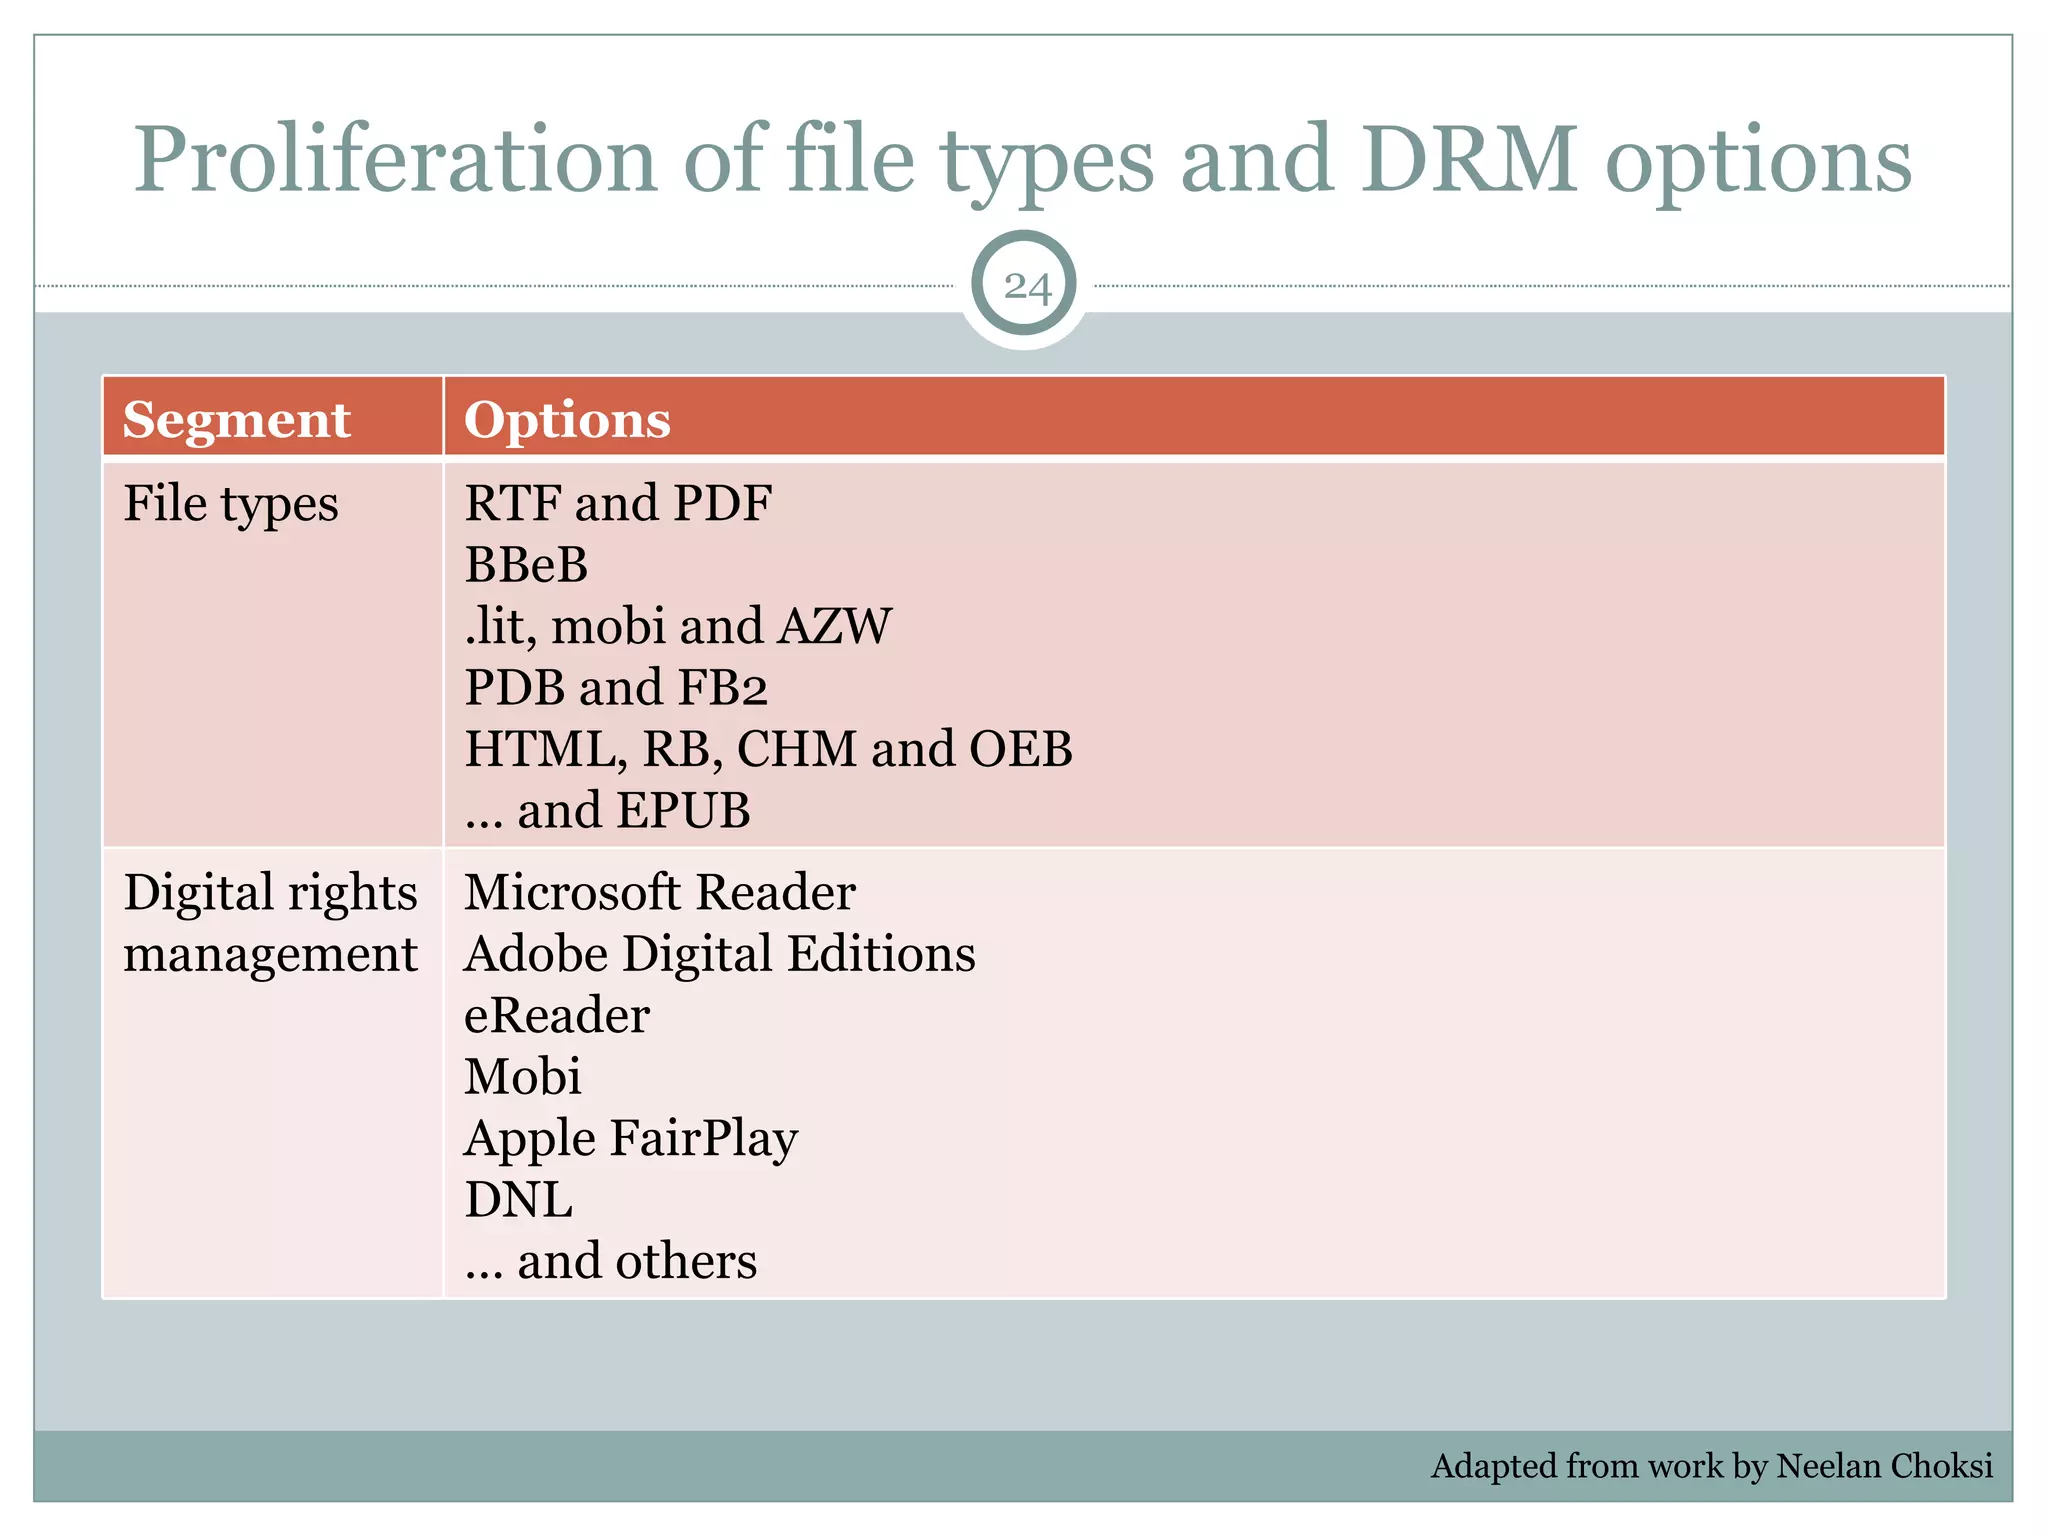Click the 'BBeB' entry
The height and width of the screenshot is (1536, 2048).
point(526,565)
